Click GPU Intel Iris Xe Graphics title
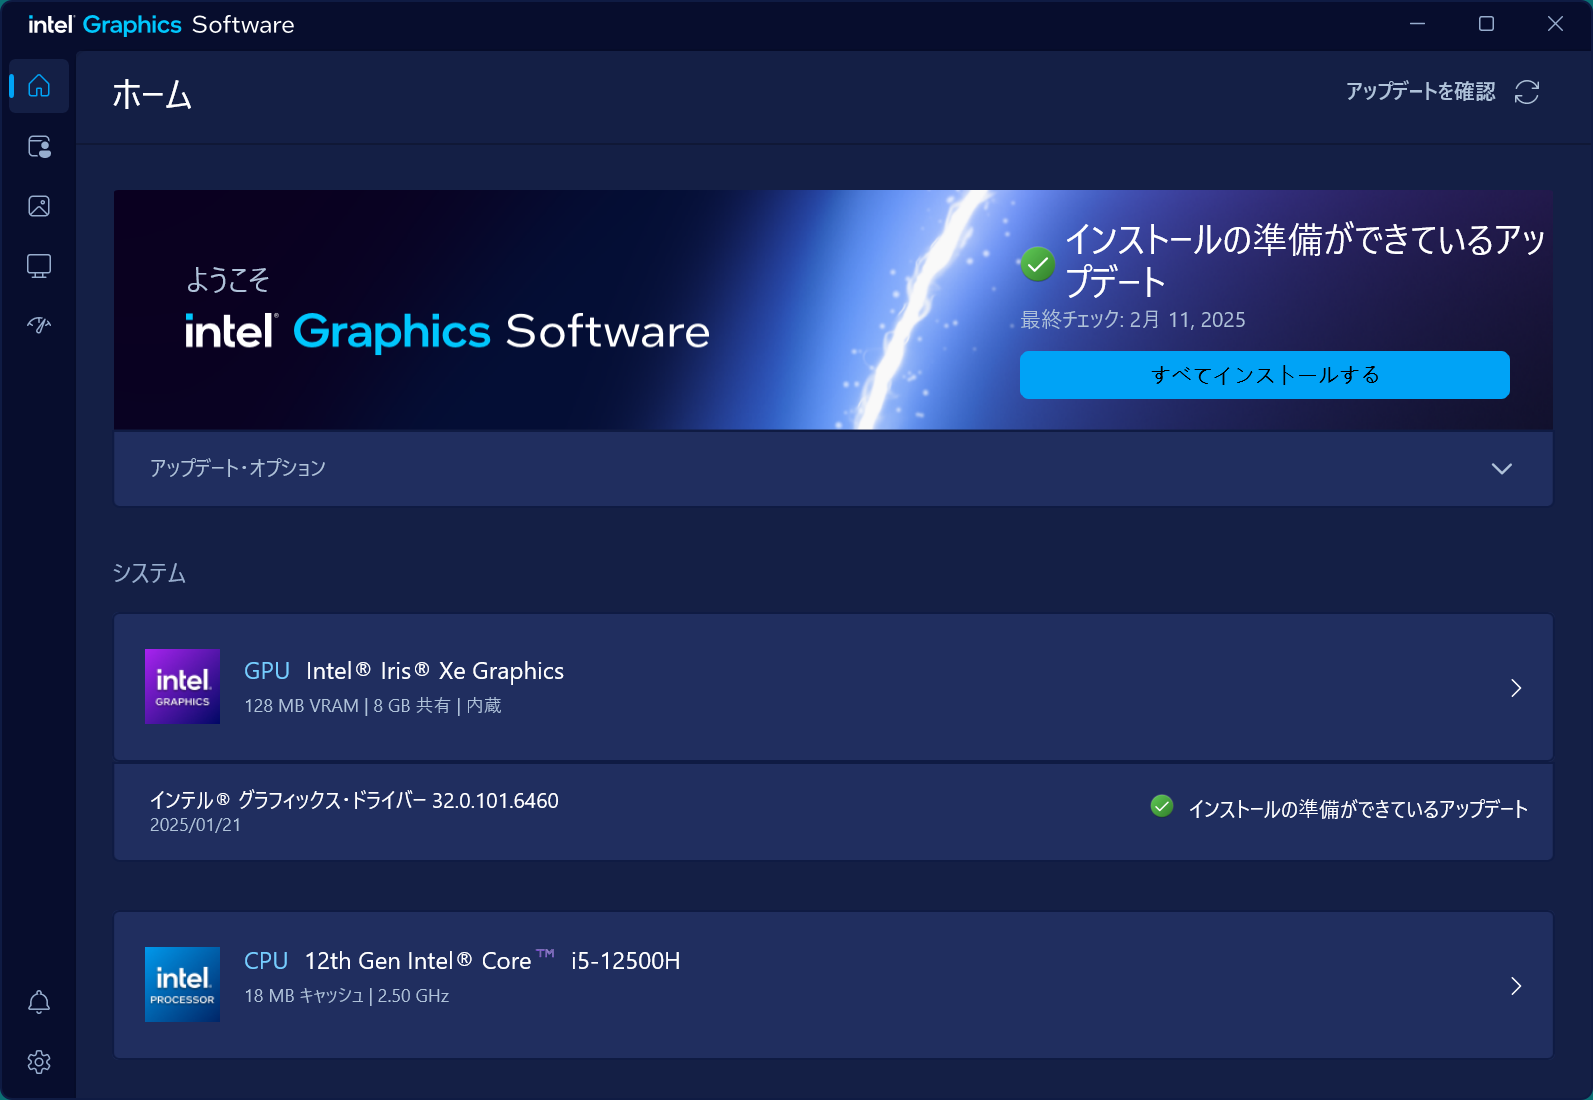 pyautogui.click(x=404, y=671)
